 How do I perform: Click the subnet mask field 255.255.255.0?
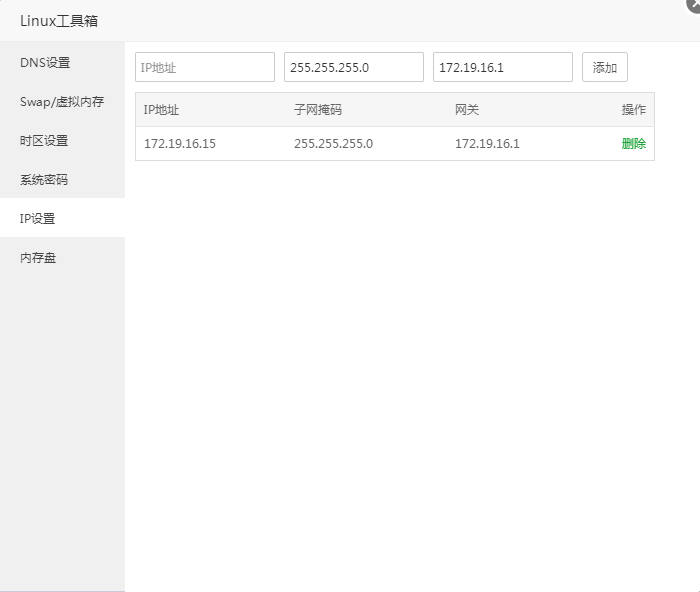pos(354,67)
